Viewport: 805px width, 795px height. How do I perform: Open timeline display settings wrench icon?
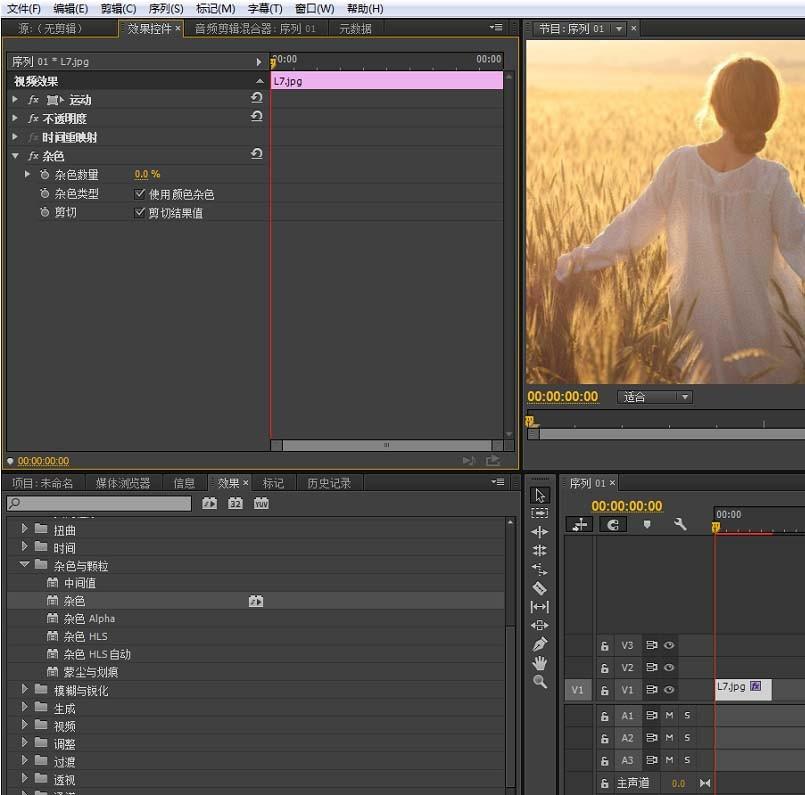680,524
